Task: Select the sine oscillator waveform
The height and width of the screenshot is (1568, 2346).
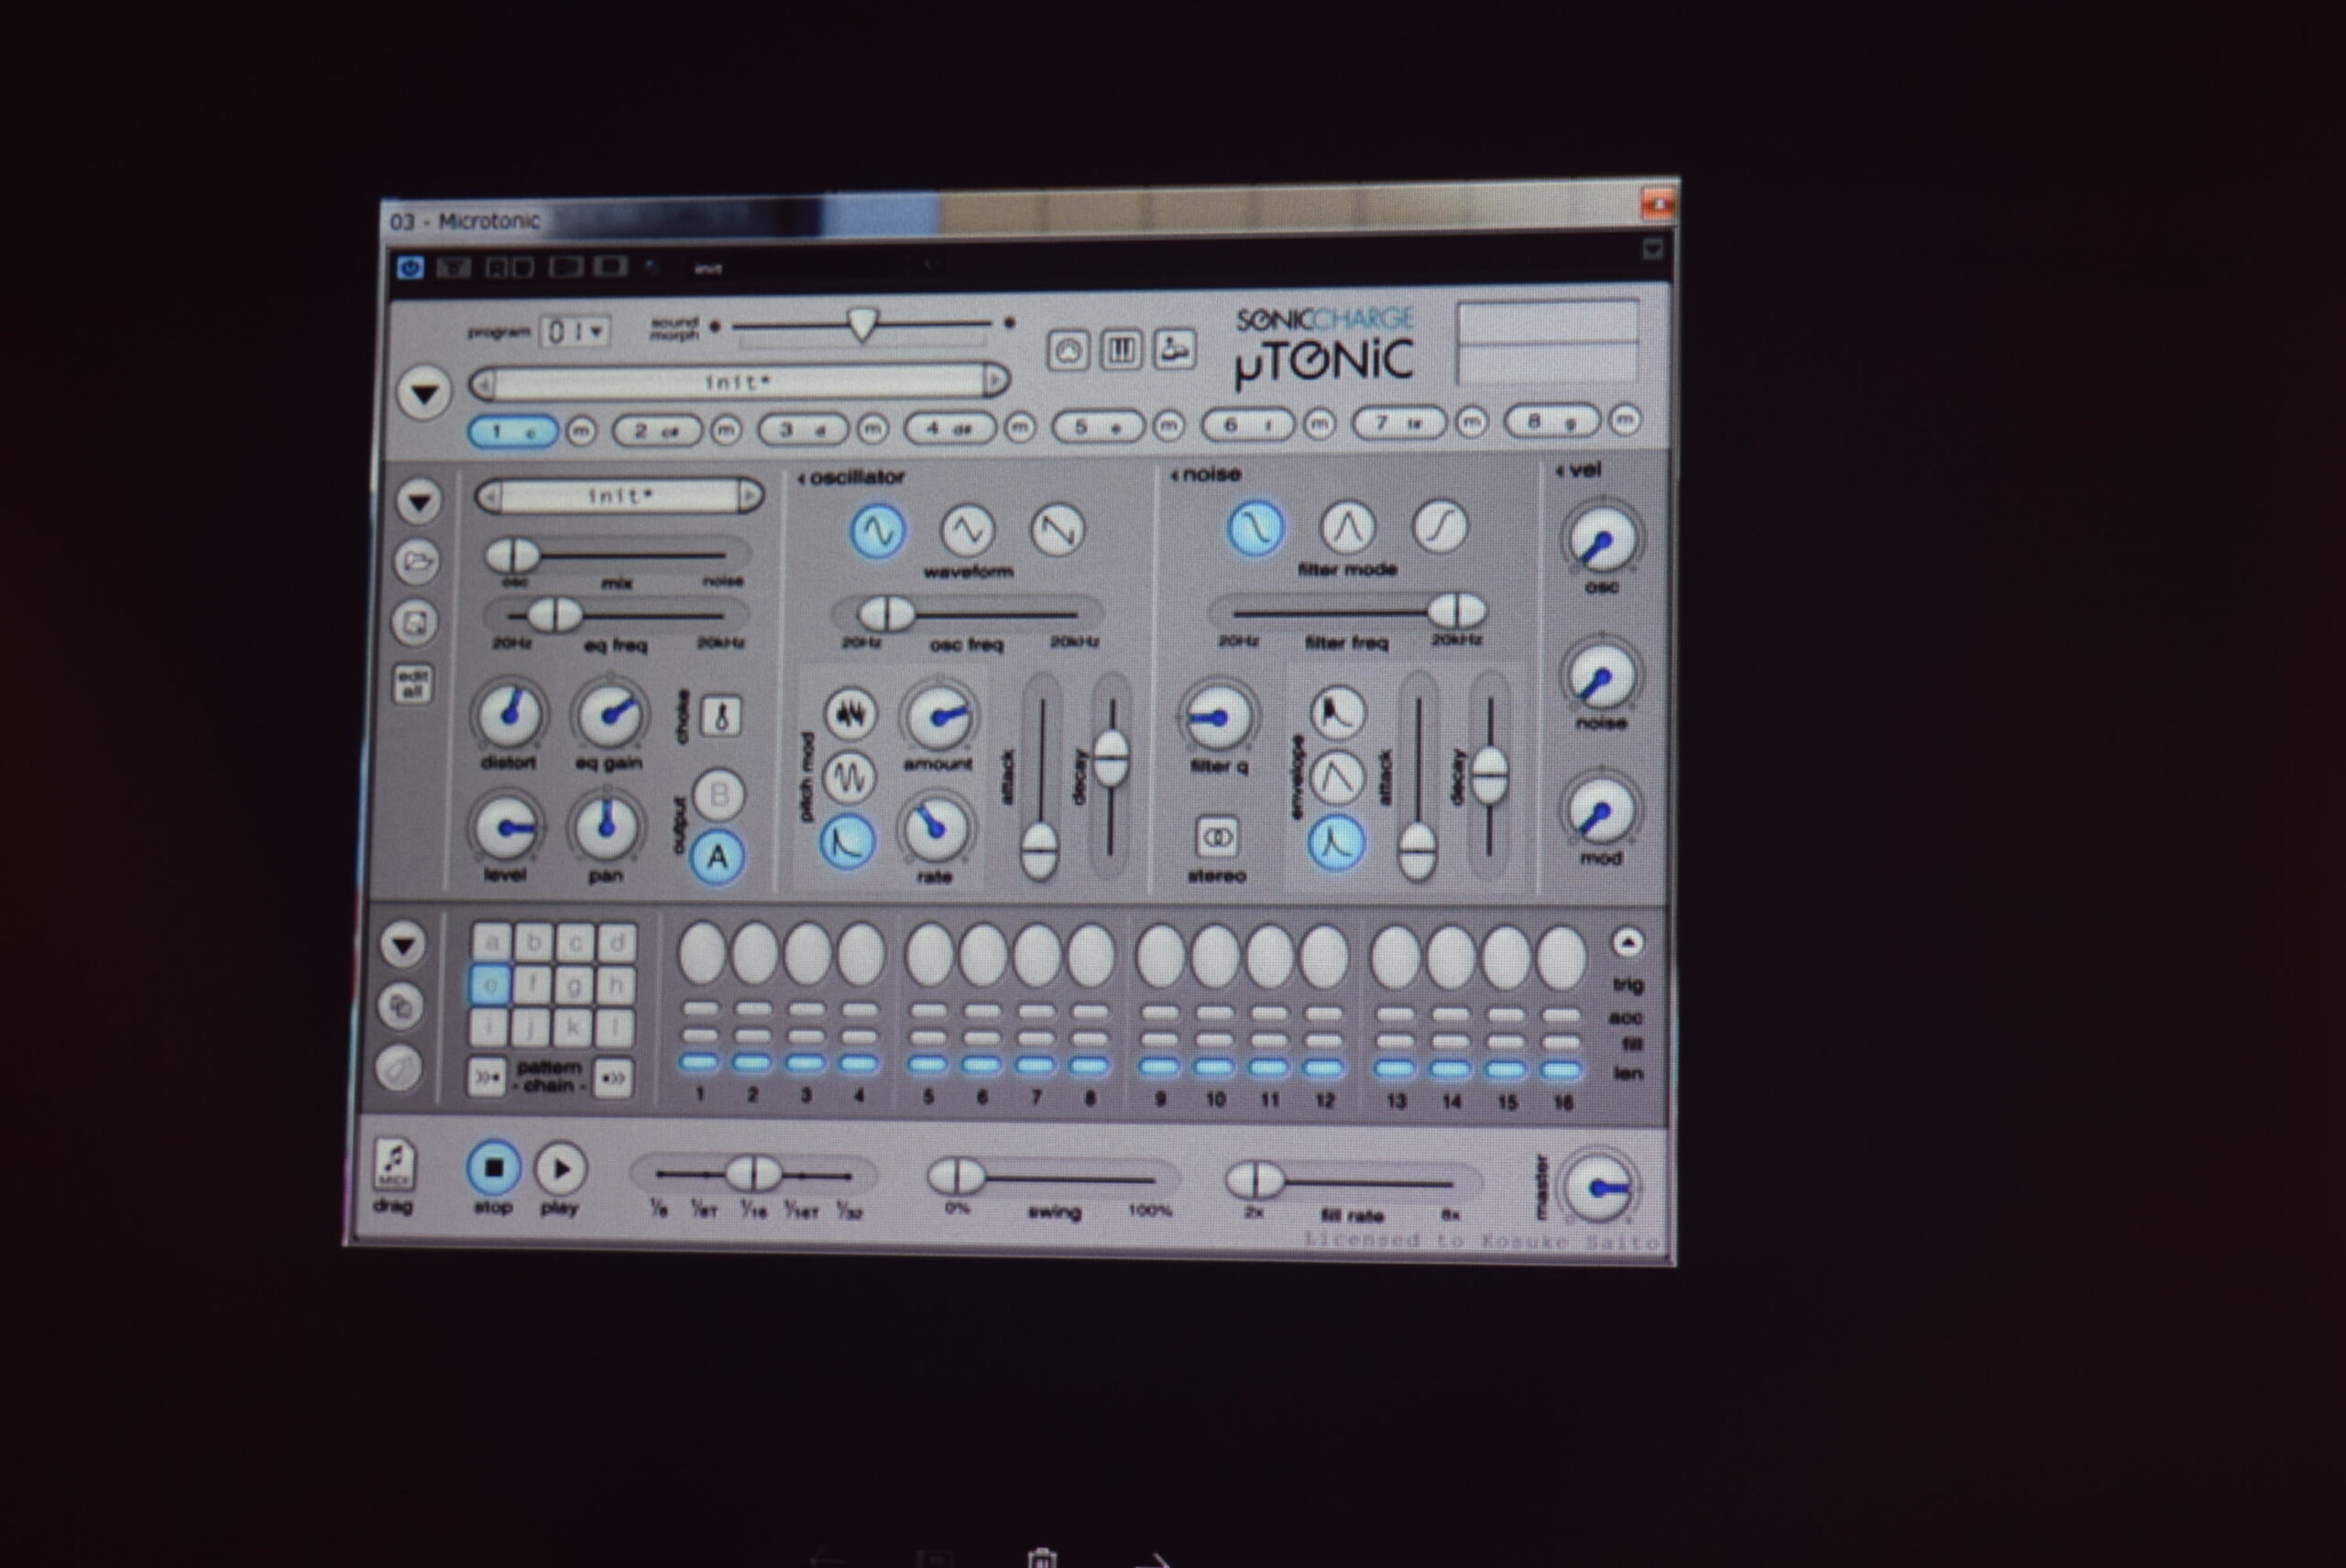Action: (x=877, y=530)
